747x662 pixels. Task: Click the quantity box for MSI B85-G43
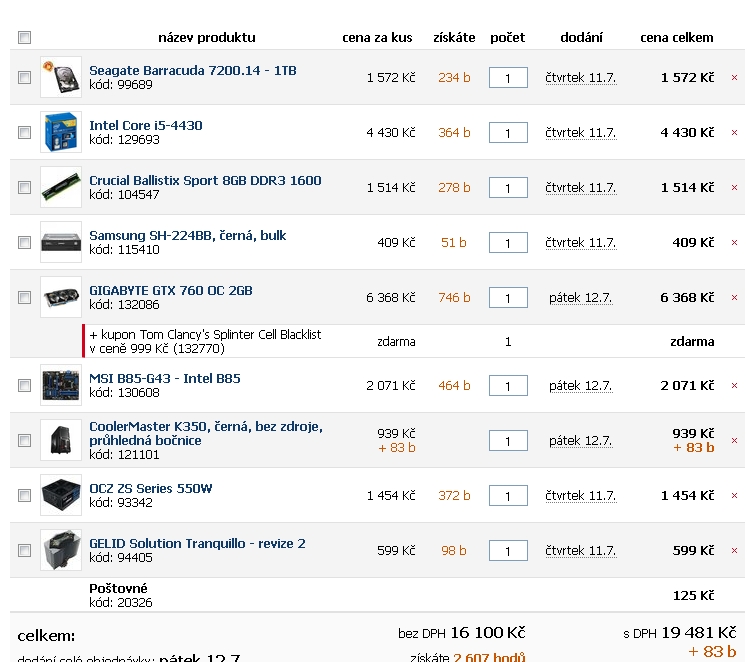tap(508, 386)
